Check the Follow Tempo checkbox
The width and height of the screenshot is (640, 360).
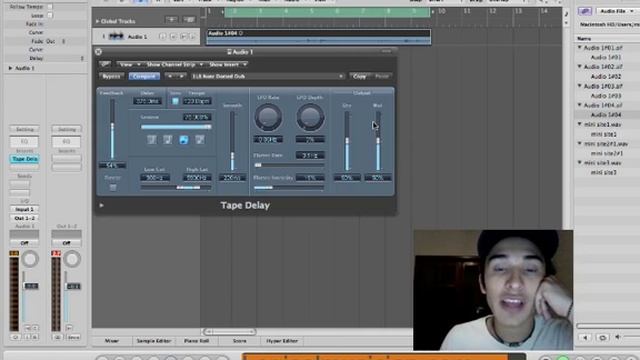50,7
